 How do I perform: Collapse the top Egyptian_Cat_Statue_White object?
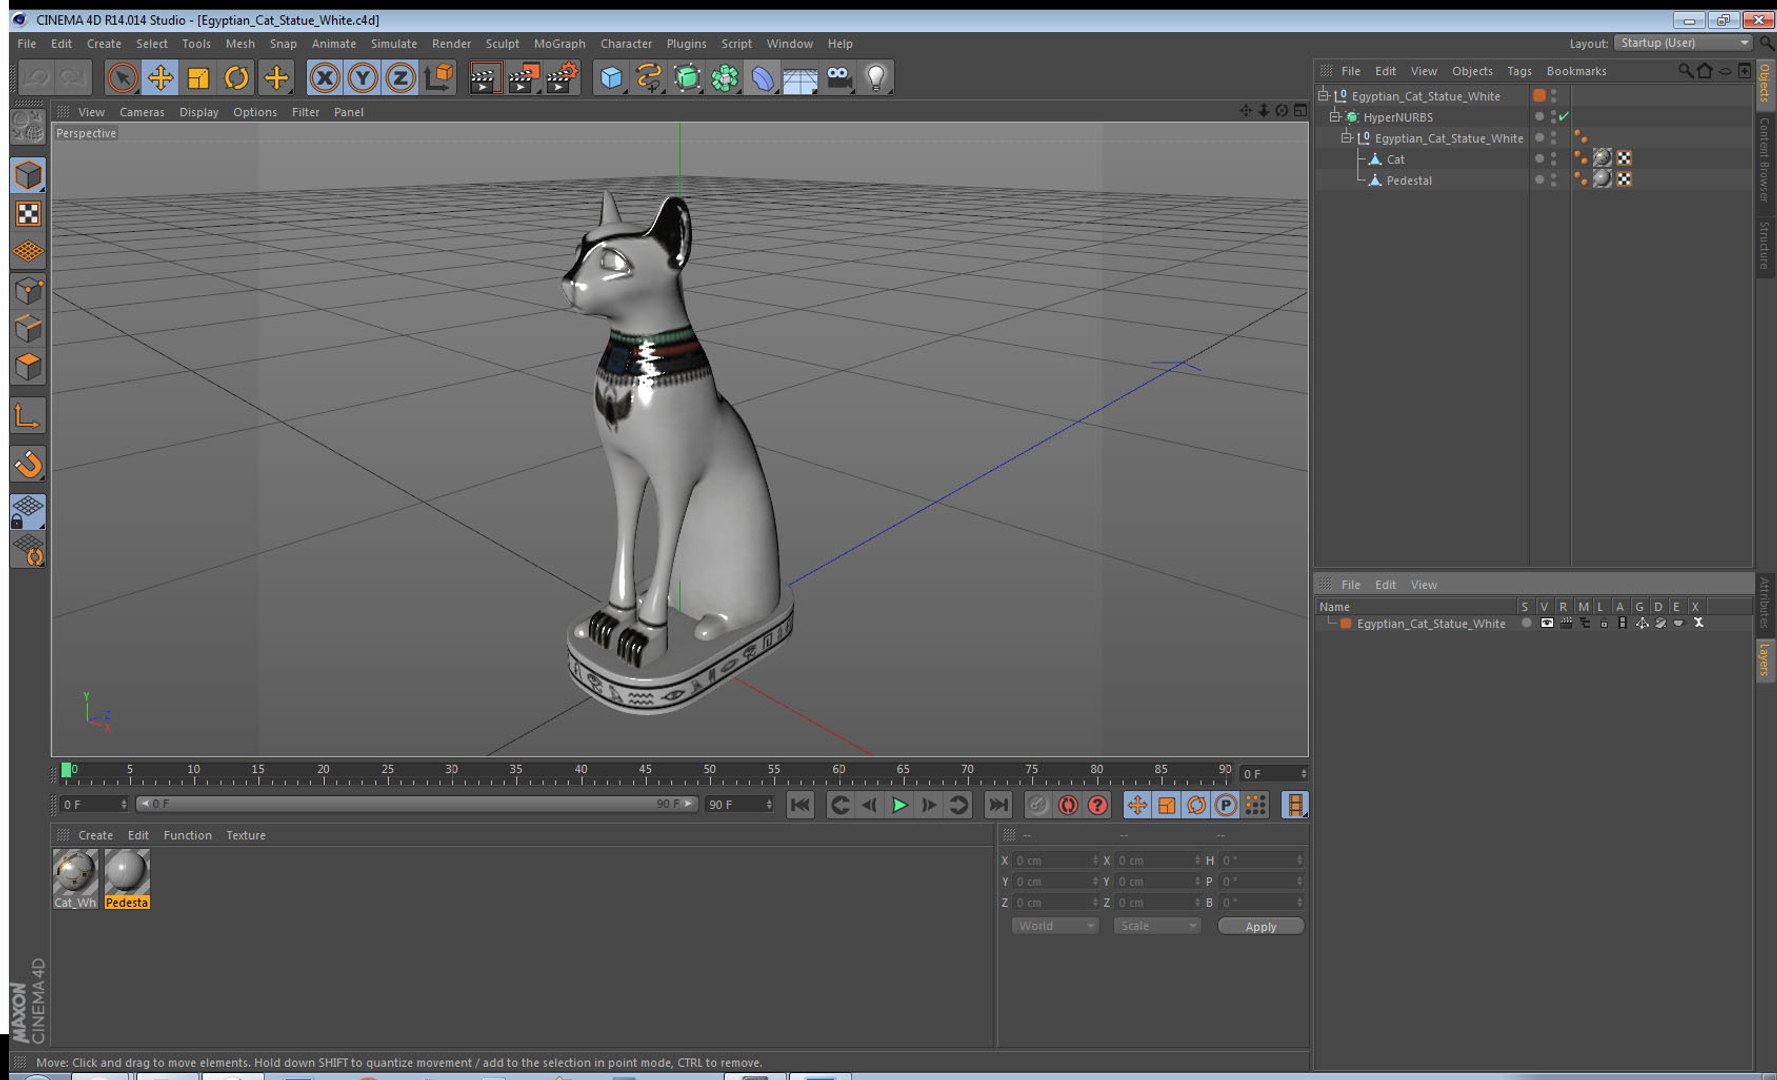pos(1323,95)
